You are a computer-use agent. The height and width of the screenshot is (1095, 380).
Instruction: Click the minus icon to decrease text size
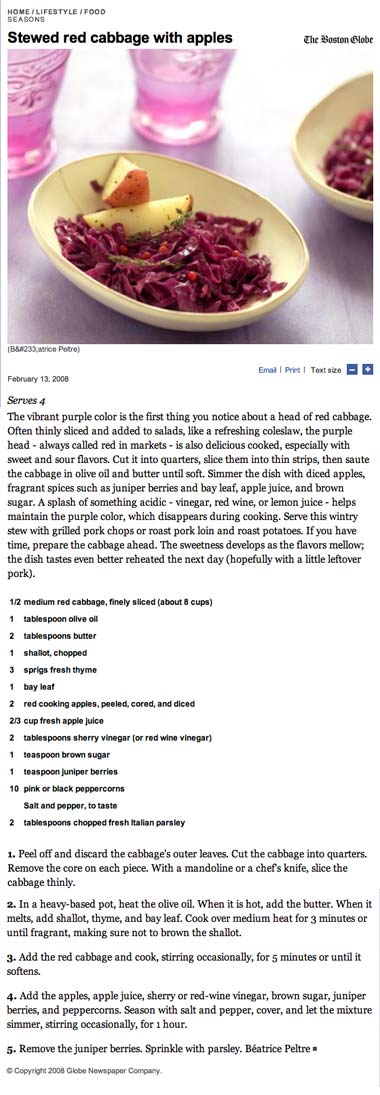pyautogui.click(x=352, y=369)
